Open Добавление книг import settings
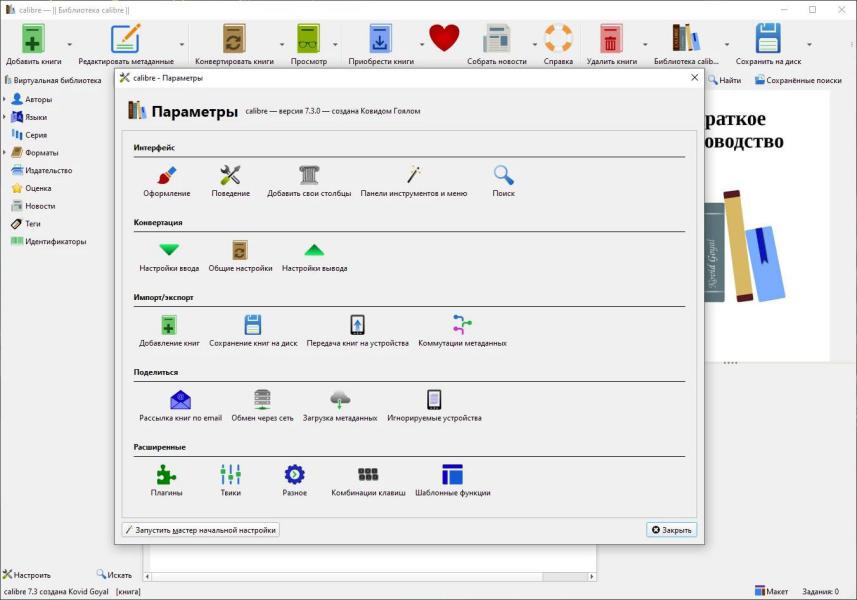The image size is (857, 600). (x=169, y=331)
